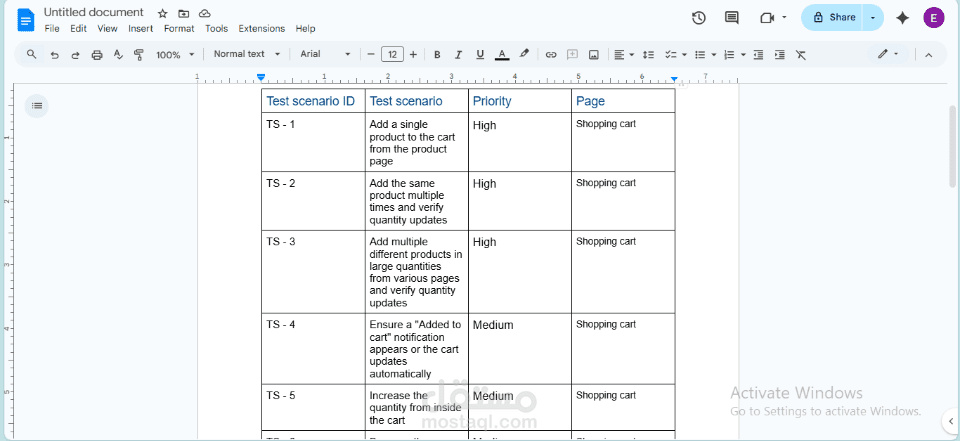The width and height of the screenshot is (960, 441).
Task: Open the Arial font dropdown
Action: coord(325,54)
